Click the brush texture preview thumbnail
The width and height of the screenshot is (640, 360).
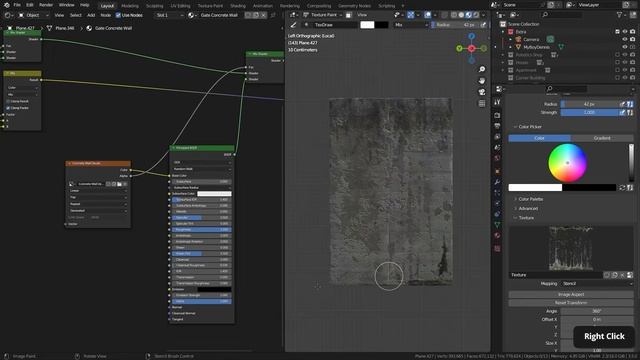tap(571, 249)
